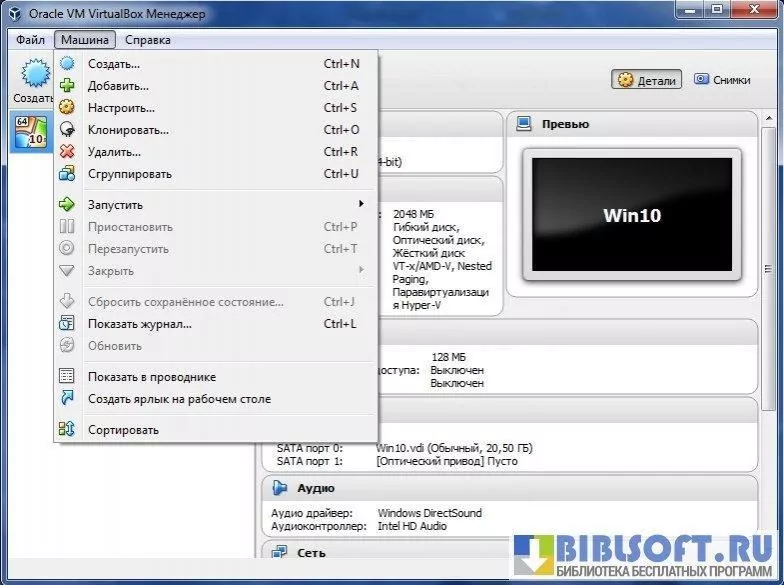The width and height of the screenshot is (784, 585).
Task: Collapse the Аудио section header
Action: click(x=315, y=488)
